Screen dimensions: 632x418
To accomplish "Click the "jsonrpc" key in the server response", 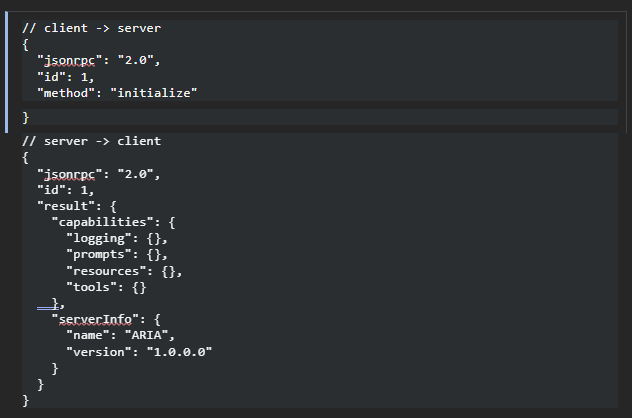I will tap(69, 175).
